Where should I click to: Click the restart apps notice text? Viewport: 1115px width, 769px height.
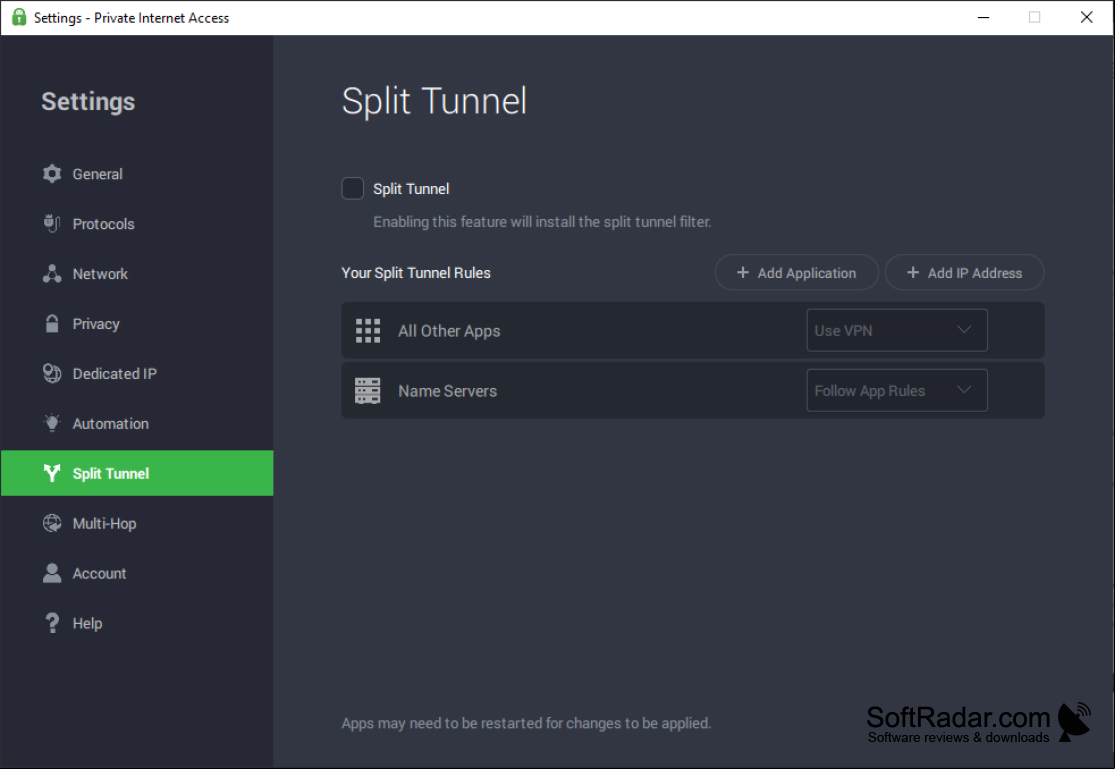pyautogui.click(x=526, y=723)
